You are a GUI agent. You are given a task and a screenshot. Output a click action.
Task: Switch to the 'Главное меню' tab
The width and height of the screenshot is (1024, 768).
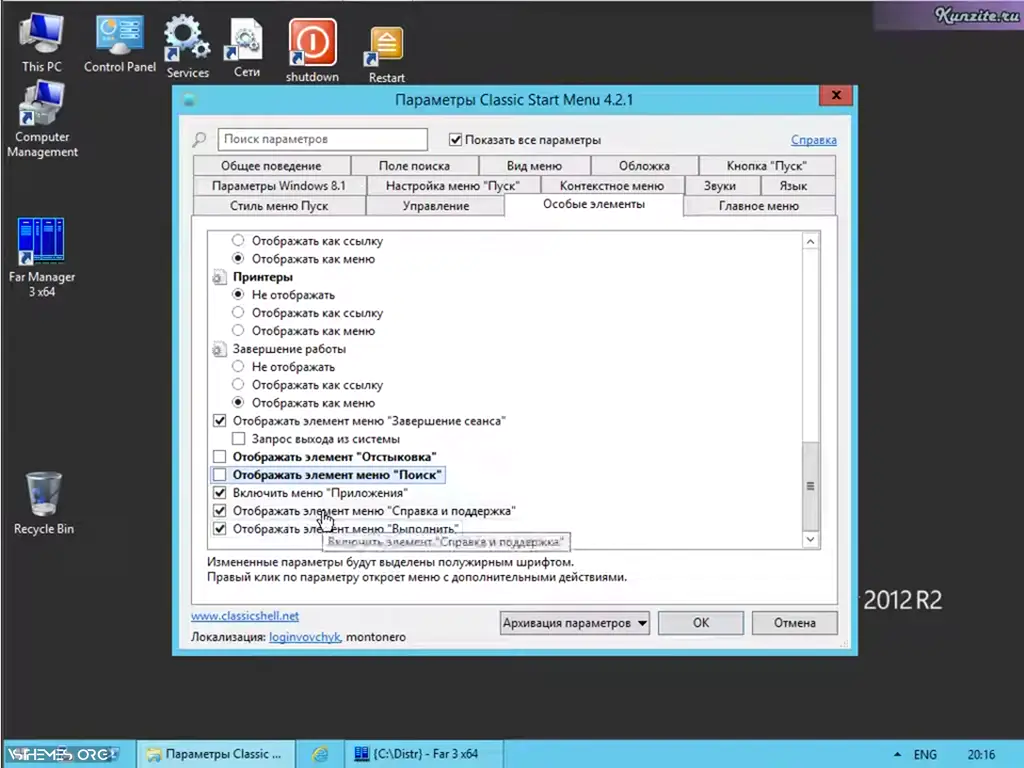pyautogui.click(x=758, y=205)
